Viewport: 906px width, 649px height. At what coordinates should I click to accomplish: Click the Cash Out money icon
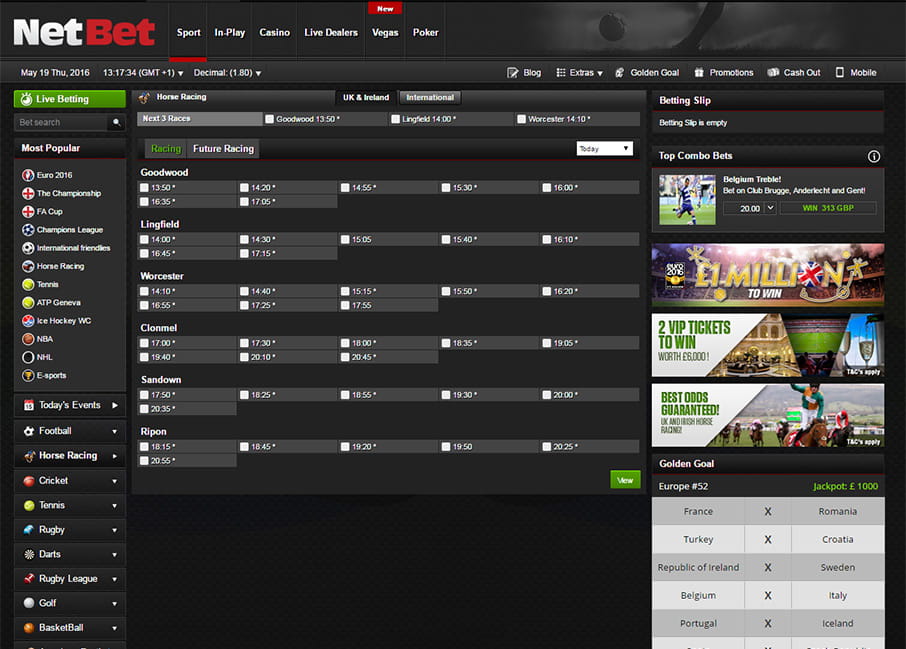[x=773, y=73]
